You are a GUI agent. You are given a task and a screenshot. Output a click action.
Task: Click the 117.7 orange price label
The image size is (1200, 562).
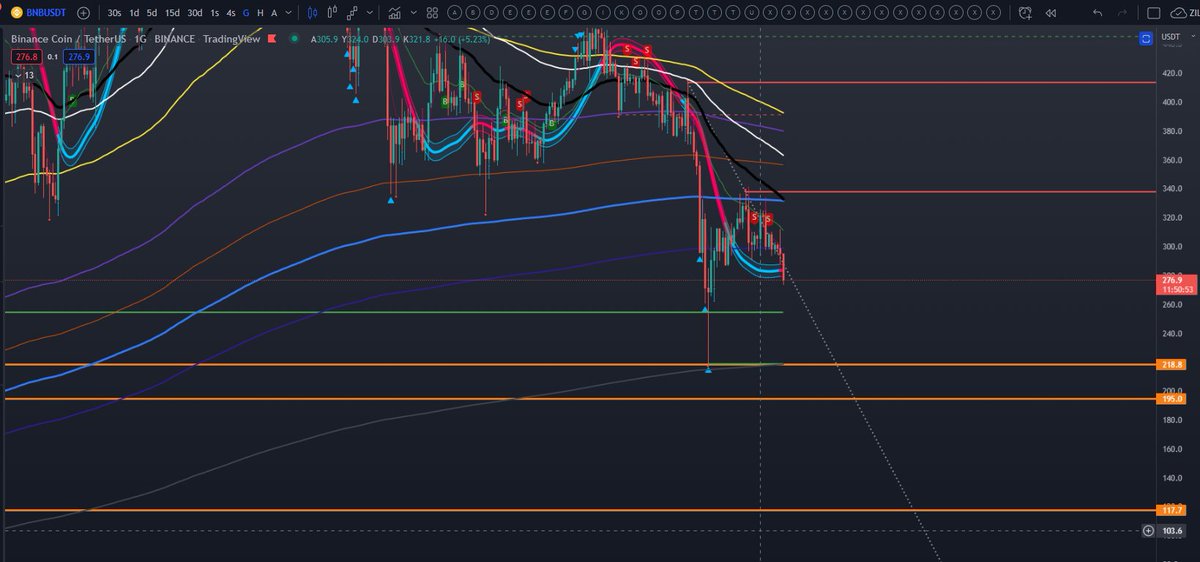(x=1172, y=510)
